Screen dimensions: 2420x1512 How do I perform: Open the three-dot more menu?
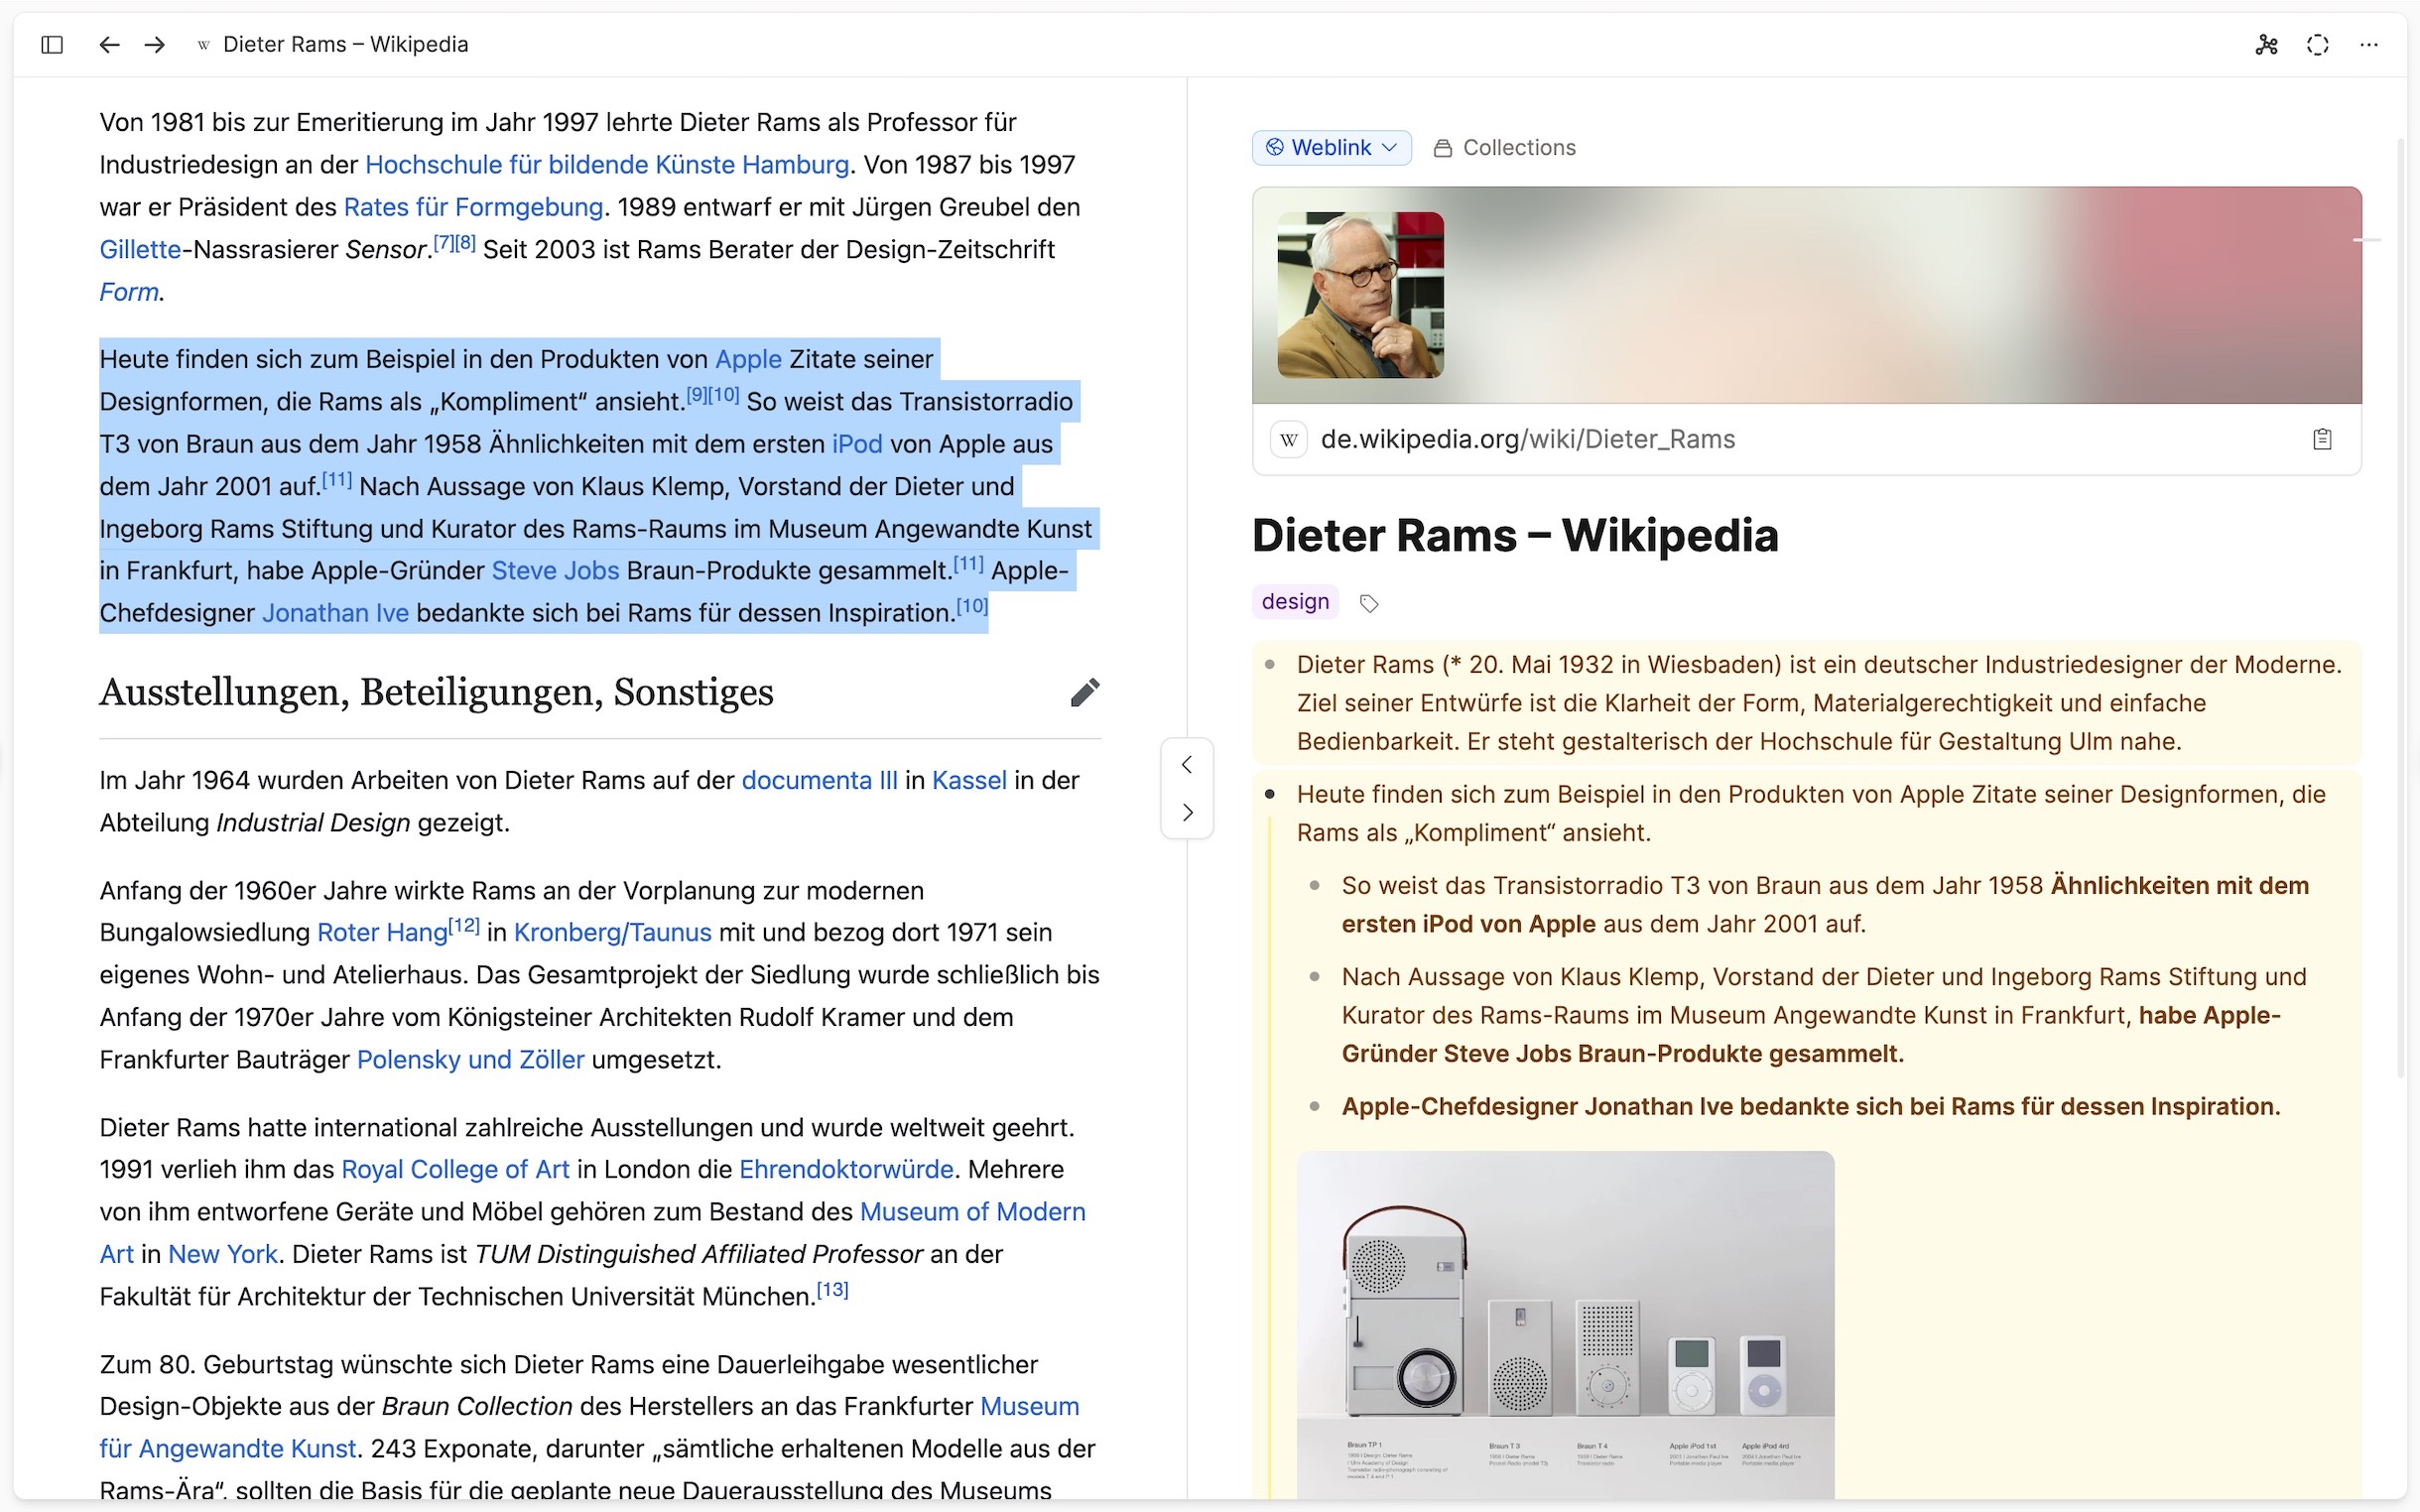[x=2369, y=44]
